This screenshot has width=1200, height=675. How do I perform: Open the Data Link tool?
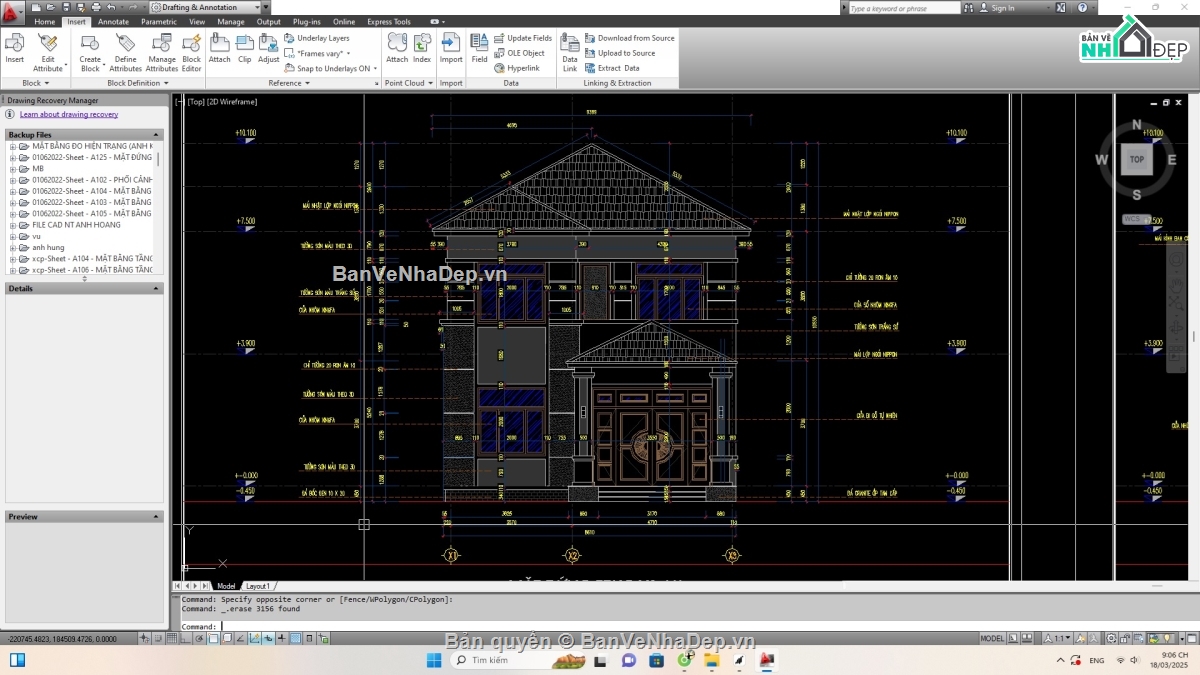tap(569, 50)
